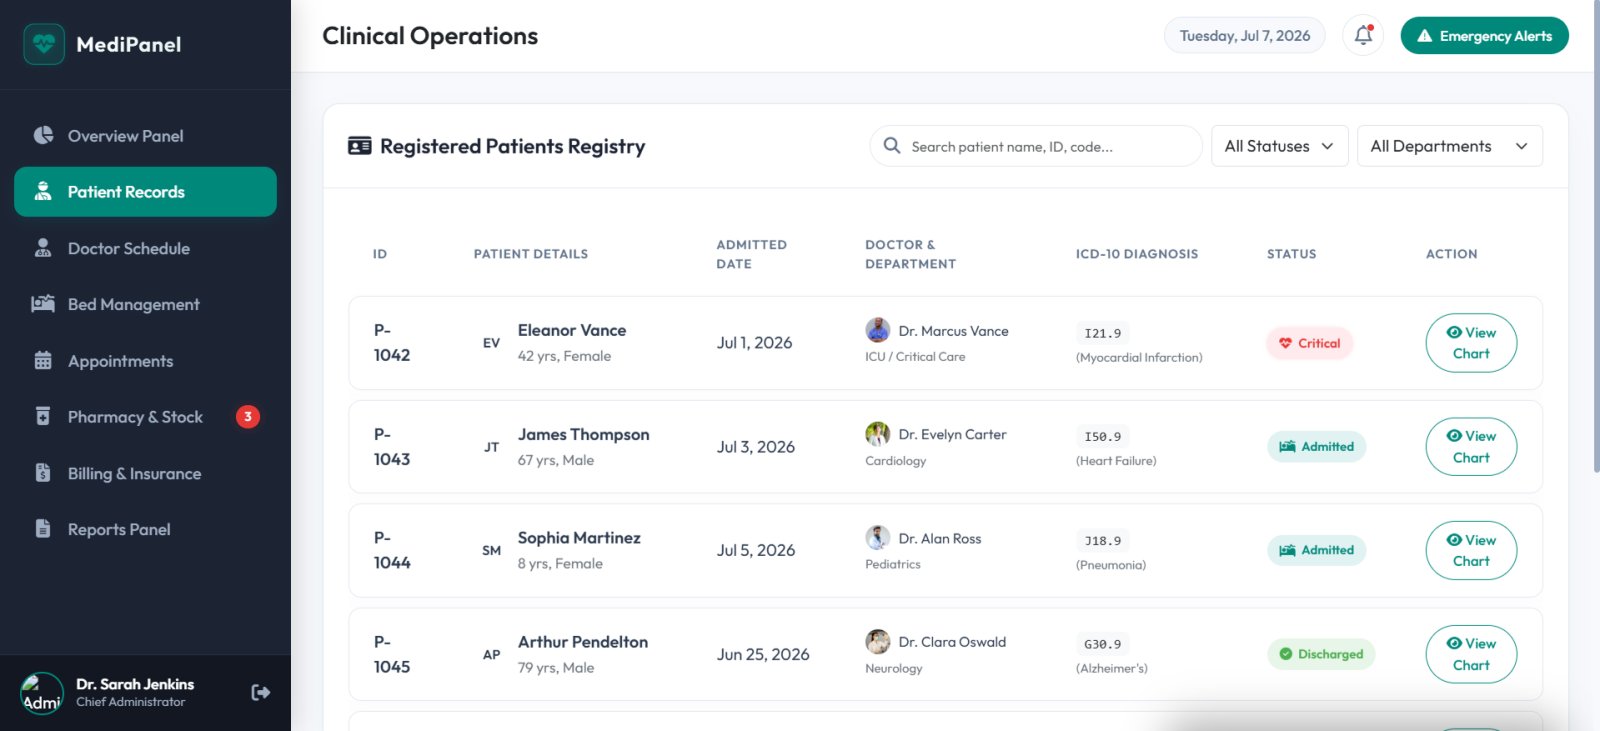The image size is (1600, 731).
Task: Open Pharmacy & Stock section
Action: pyautogui.click(x=145, y=417)
